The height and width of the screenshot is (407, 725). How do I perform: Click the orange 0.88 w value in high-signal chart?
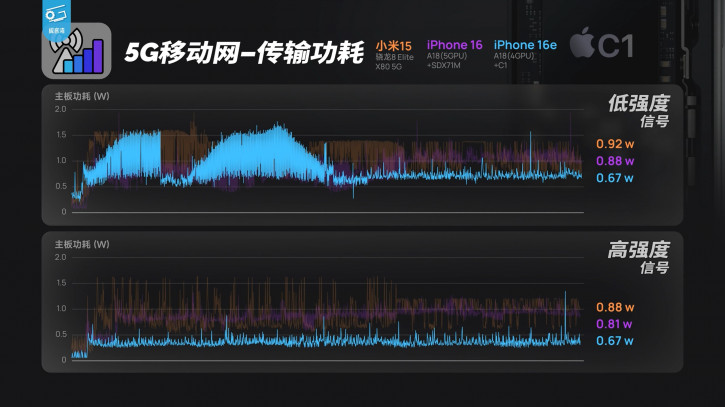[615, 307]
